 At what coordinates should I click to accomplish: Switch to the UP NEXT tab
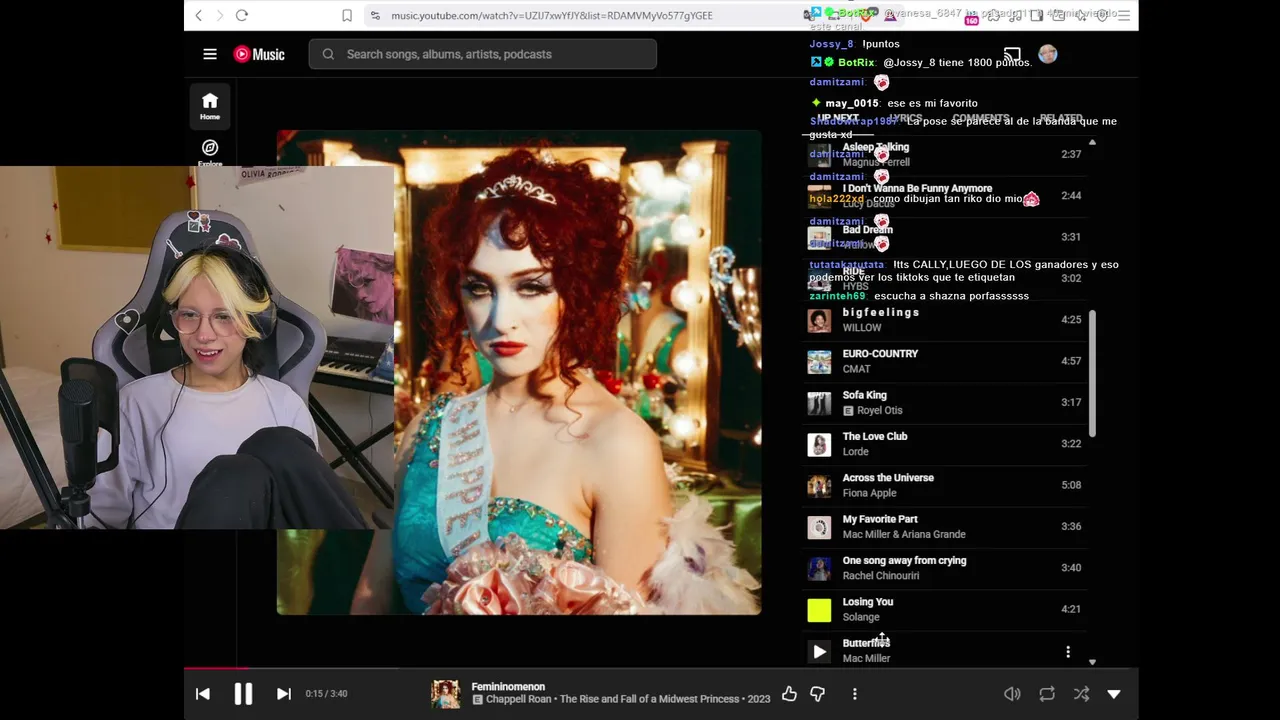838,118
